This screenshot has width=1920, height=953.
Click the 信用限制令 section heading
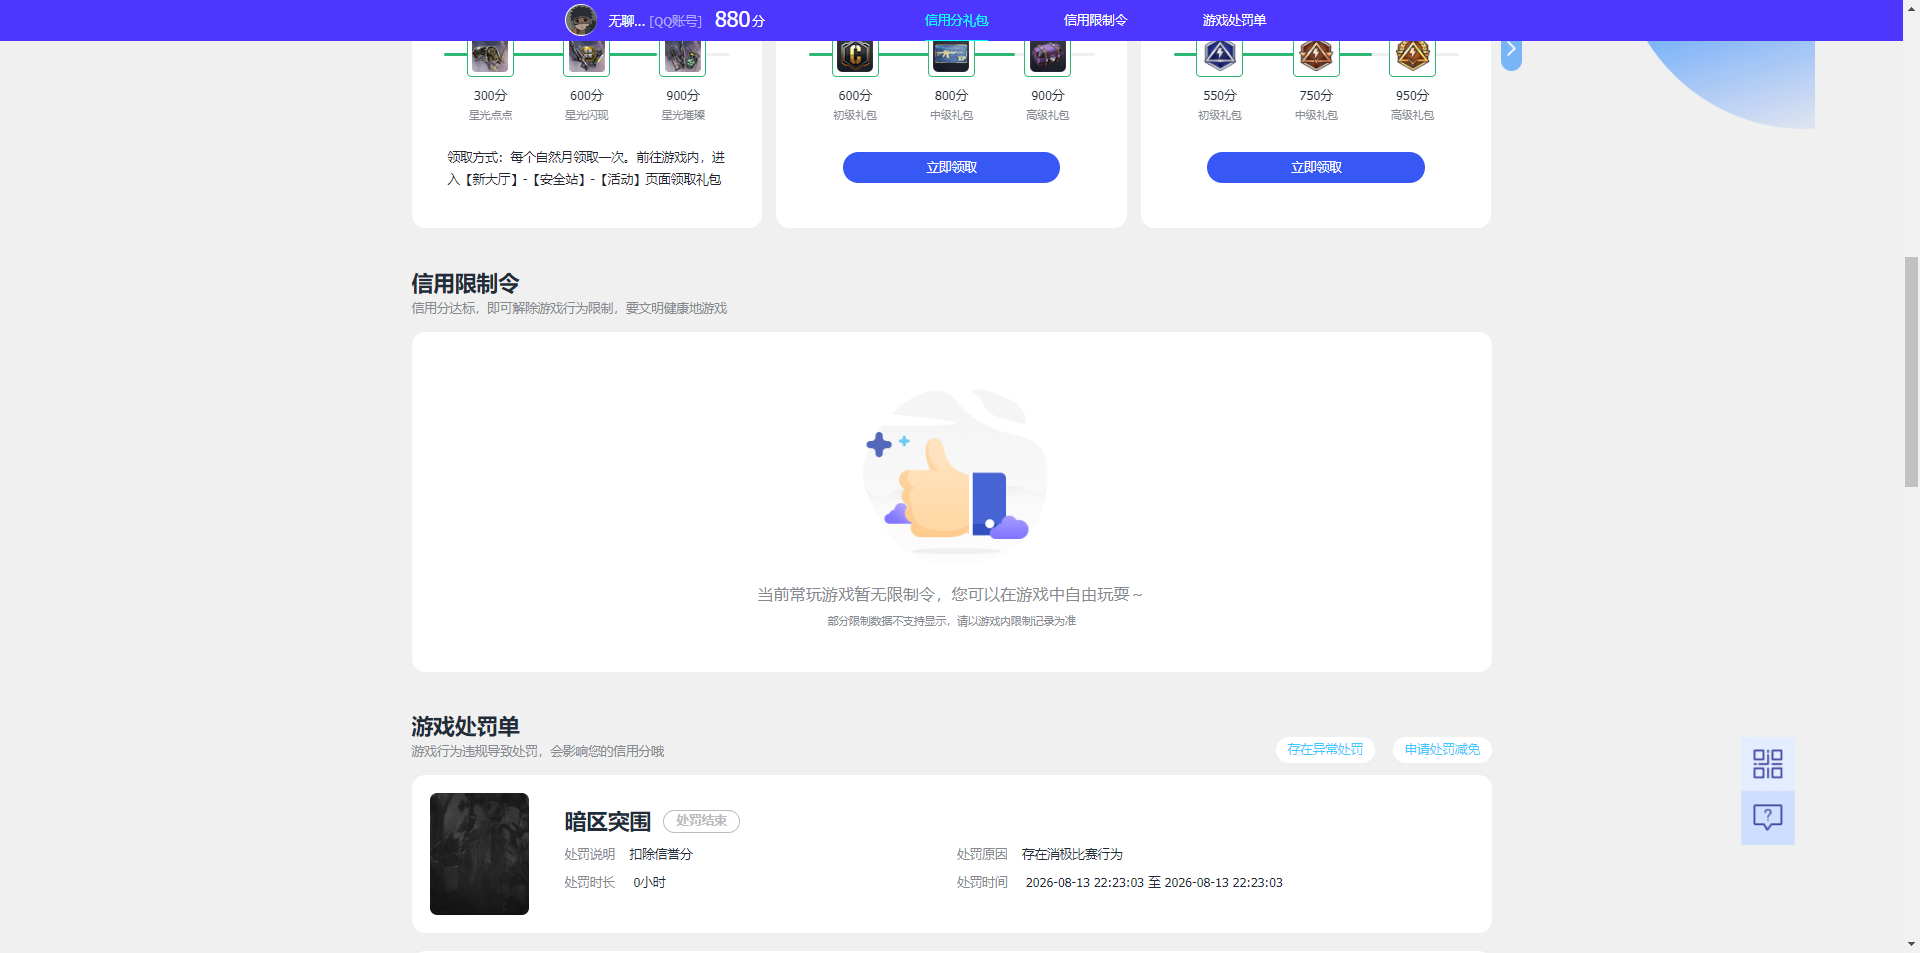[465, 284]
